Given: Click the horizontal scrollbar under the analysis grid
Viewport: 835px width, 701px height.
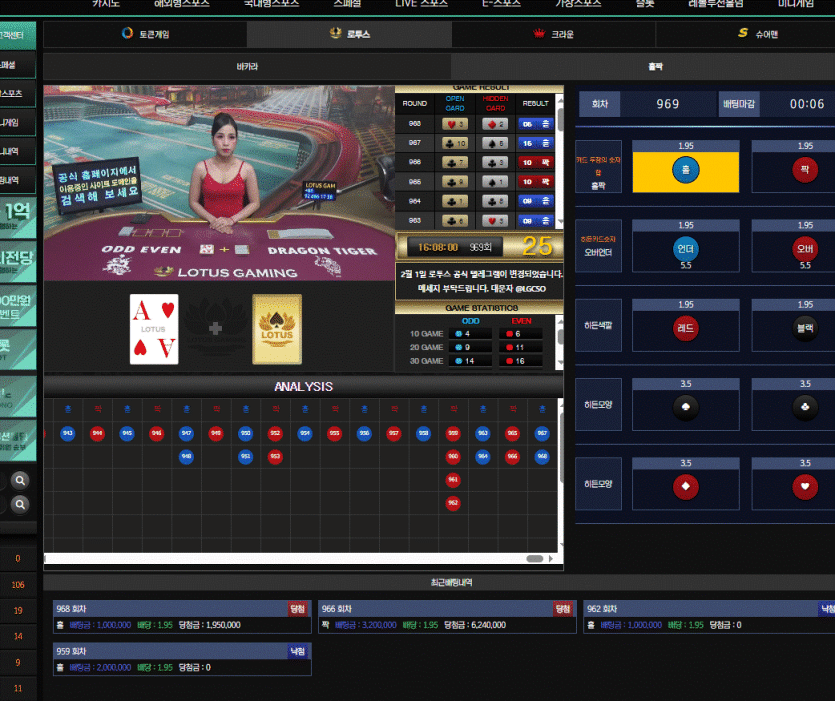Looking at the screenshot, I should coord(535,559).
